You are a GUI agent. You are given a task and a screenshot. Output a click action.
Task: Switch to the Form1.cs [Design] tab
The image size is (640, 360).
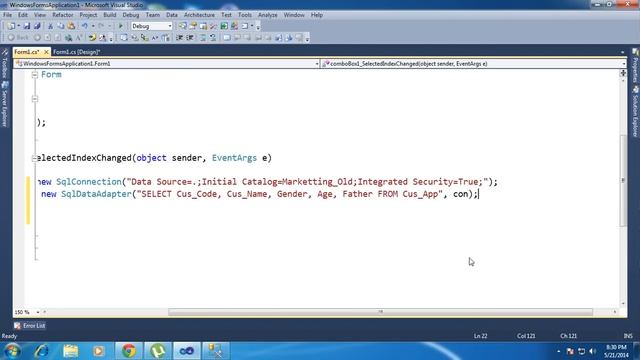77,52
